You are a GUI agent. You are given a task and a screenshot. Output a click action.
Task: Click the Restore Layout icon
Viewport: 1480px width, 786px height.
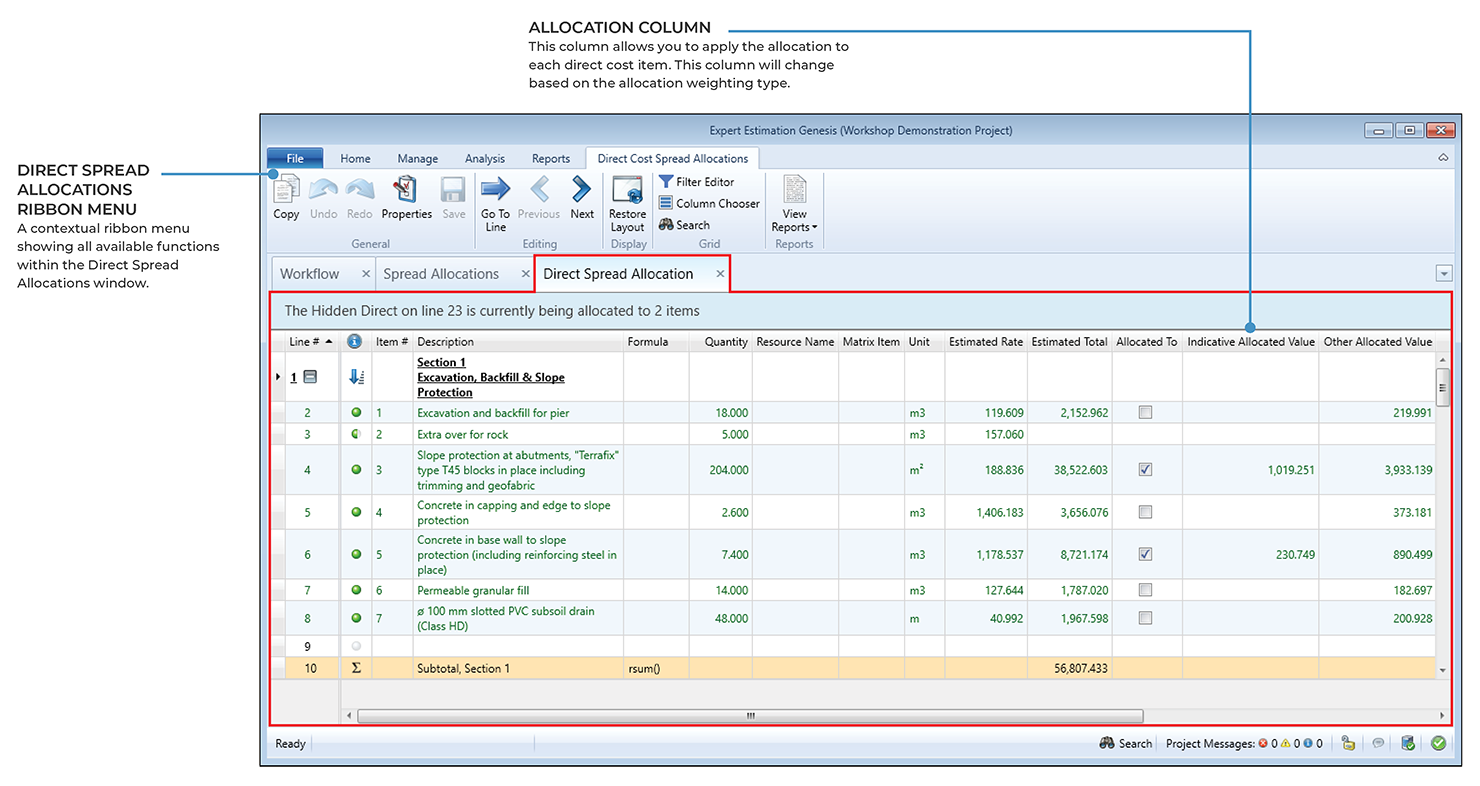[x=627, y=191]
